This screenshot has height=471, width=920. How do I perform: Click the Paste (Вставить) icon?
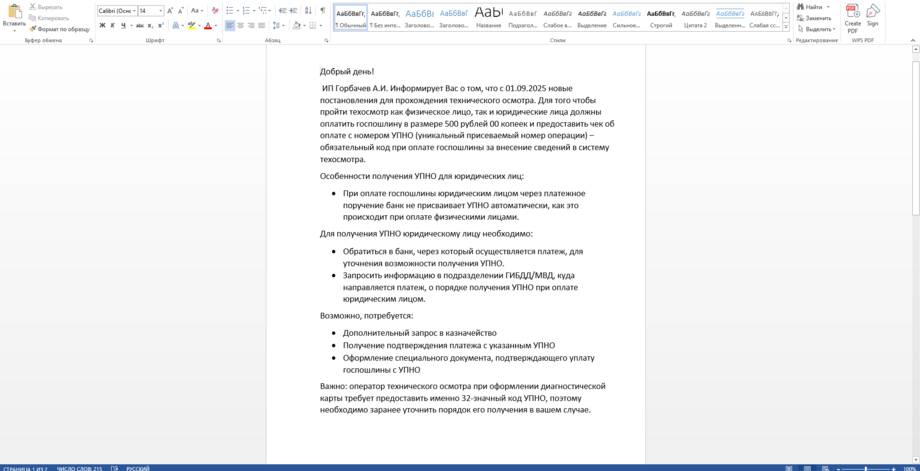(14, 15)
